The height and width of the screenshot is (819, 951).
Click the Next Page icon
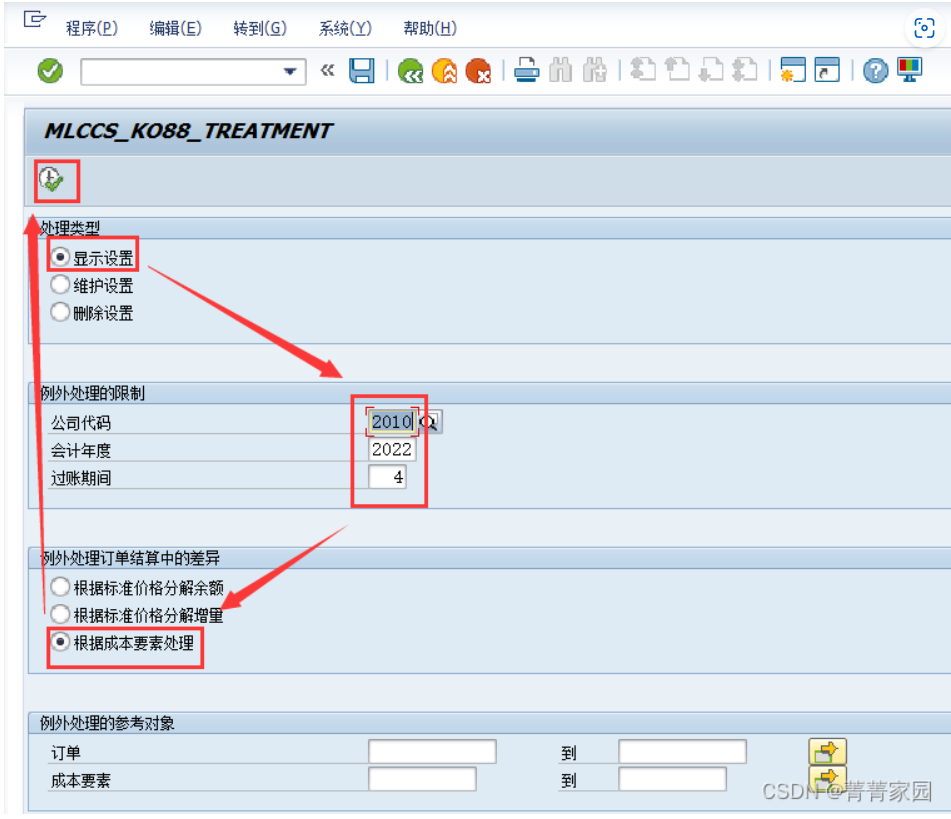711,70
